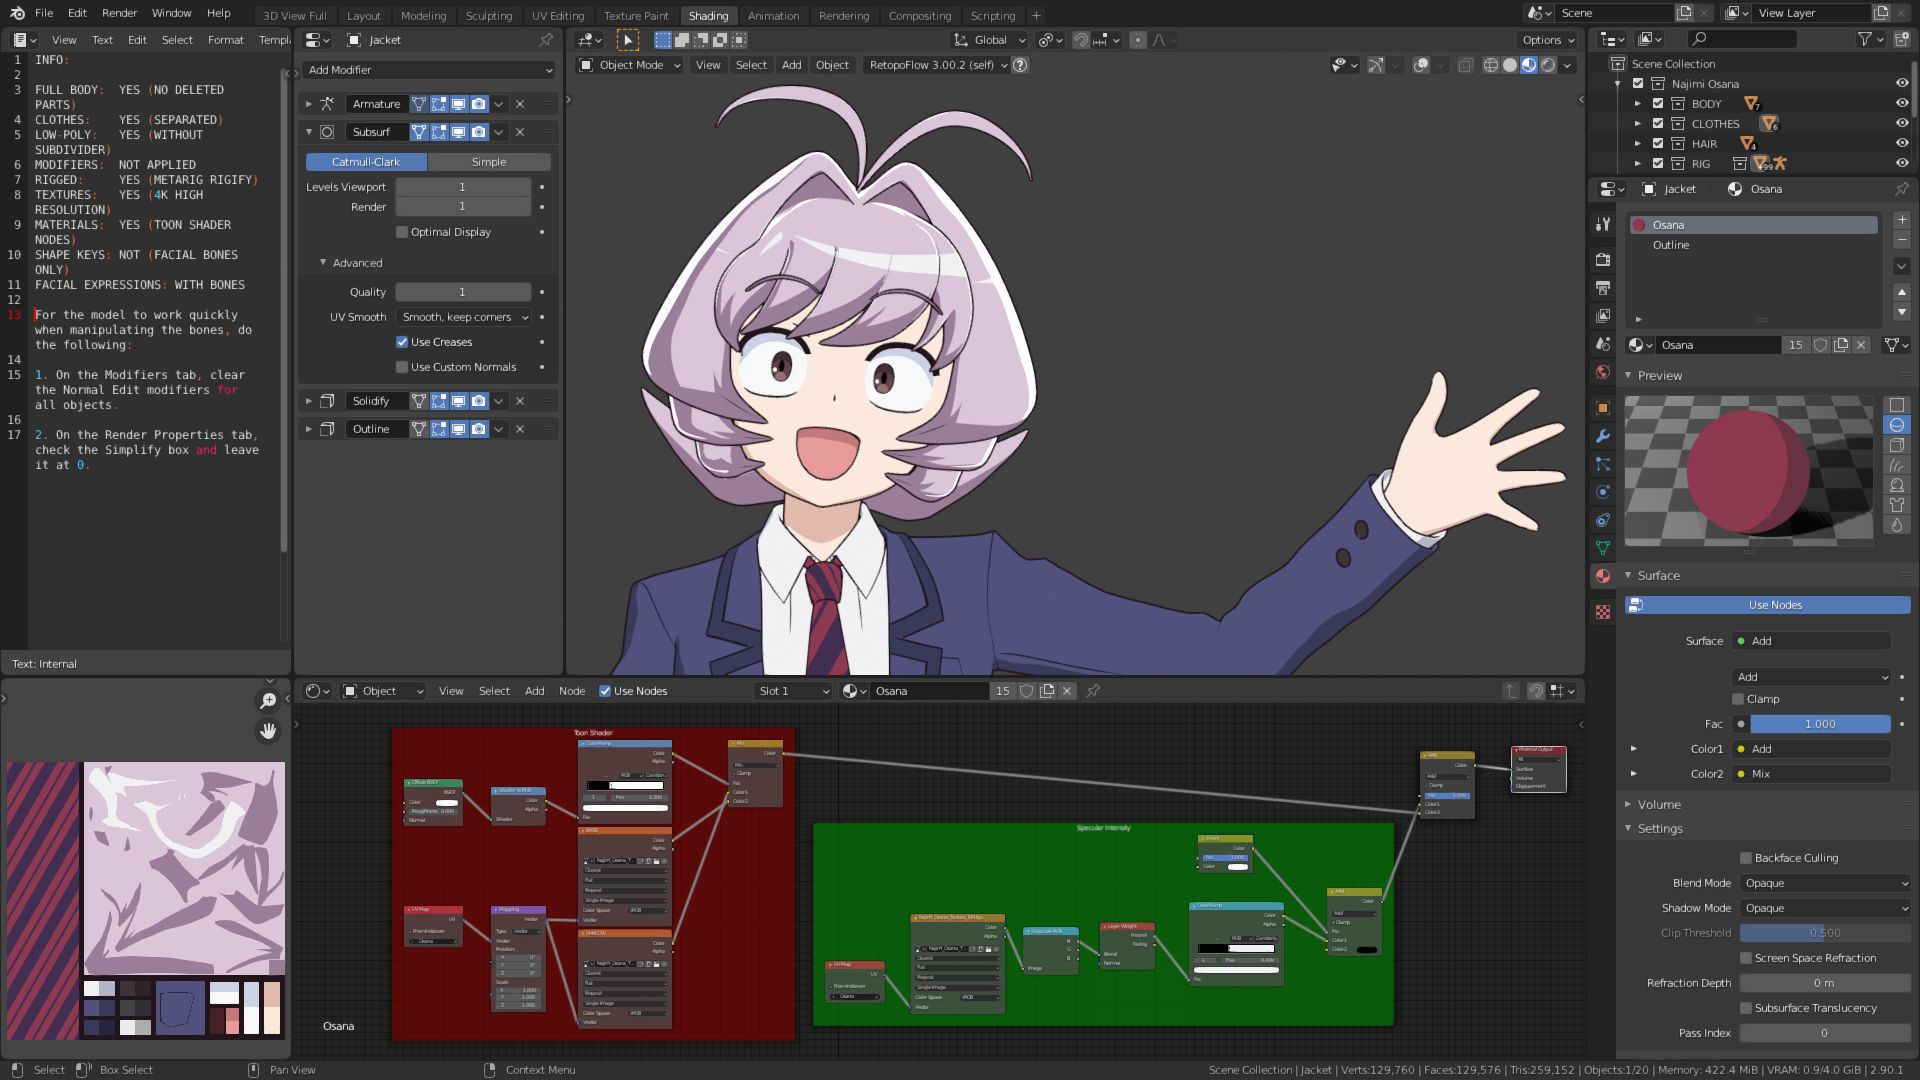Expand the BODY collection in outliner

(x=1638, y=104)
